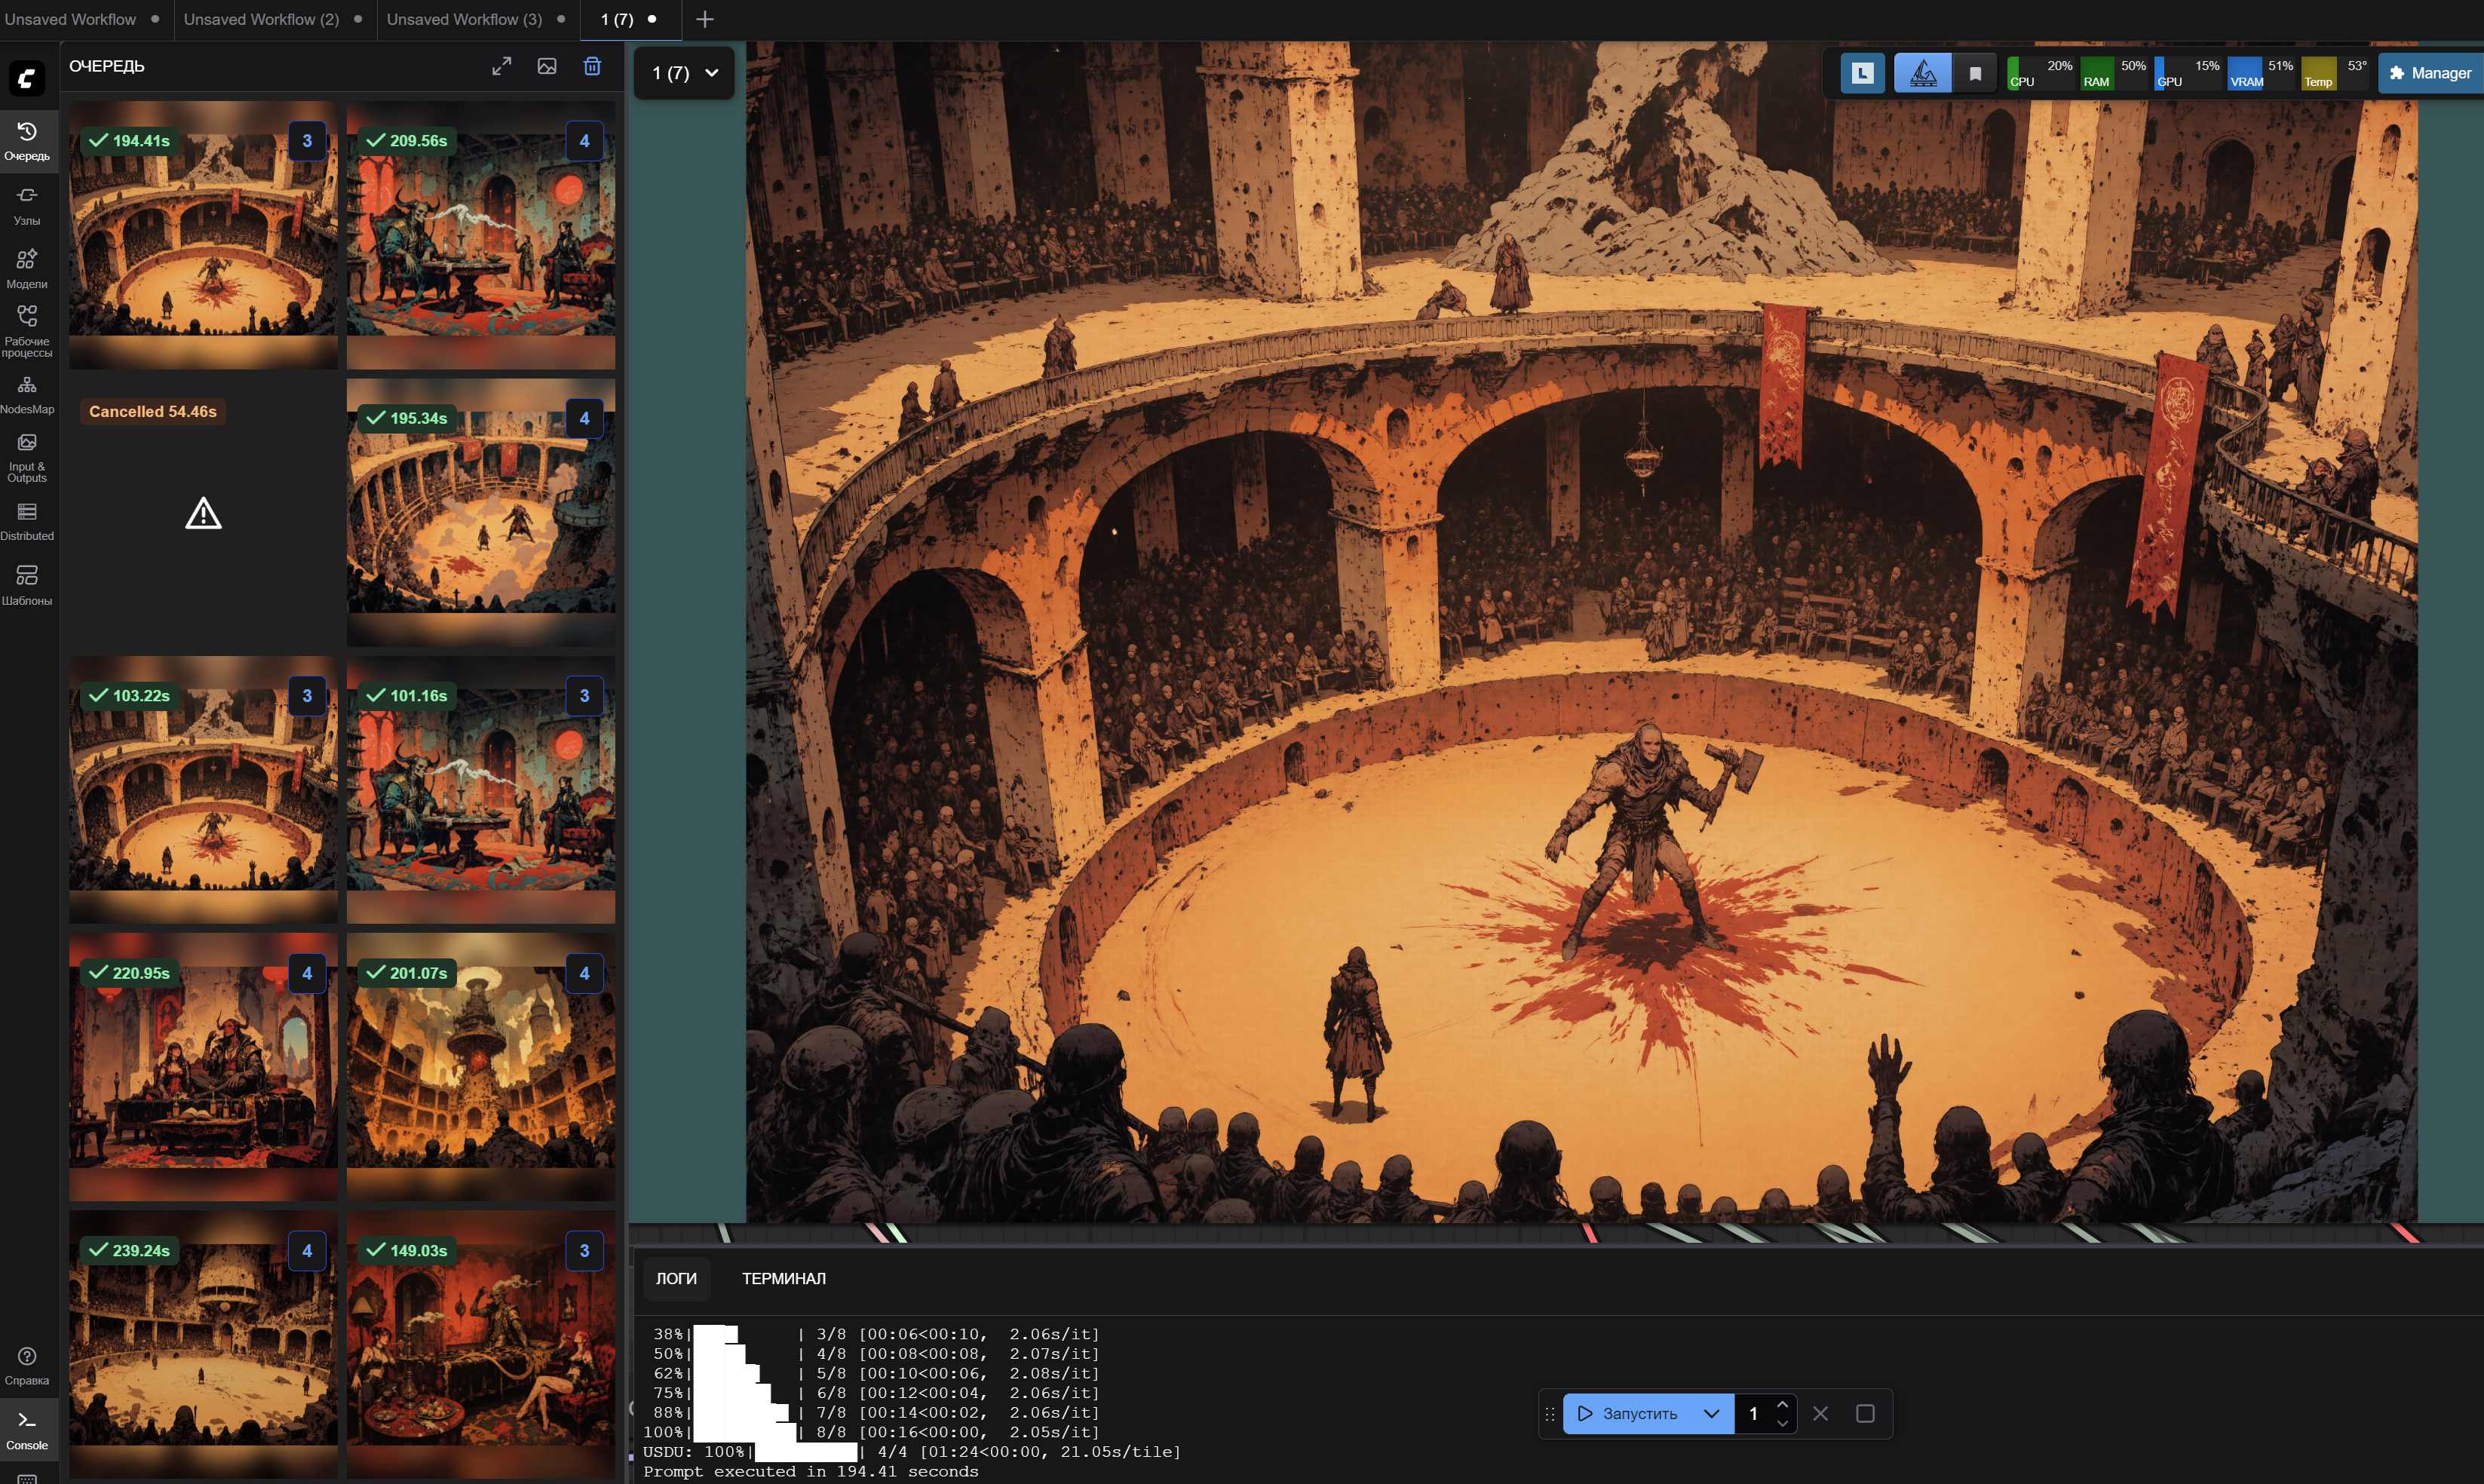Image resolution: width=2484 pixels, height=1484 pixels.
Task: Open the Distributed sidebar panel
Action: (27, 520)
